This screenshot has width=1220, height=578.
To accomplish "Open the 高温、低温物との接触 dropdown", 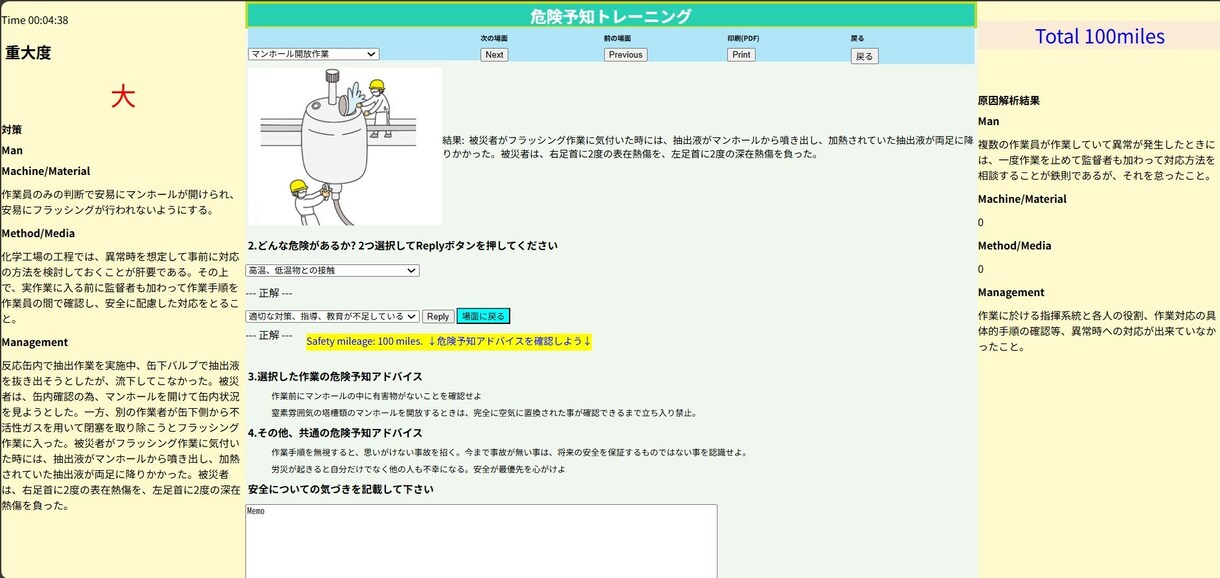I will coord(332,270).
